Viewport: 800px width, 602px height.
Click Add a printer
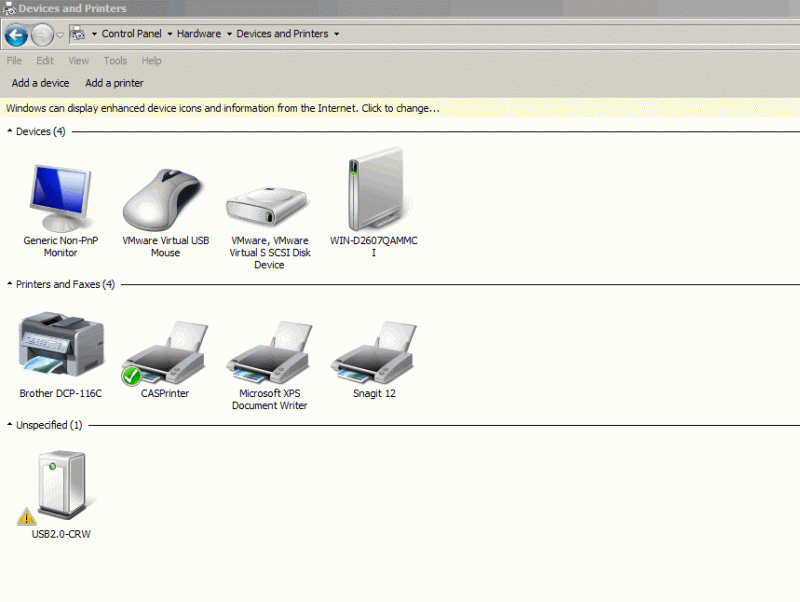pos(113,83)
